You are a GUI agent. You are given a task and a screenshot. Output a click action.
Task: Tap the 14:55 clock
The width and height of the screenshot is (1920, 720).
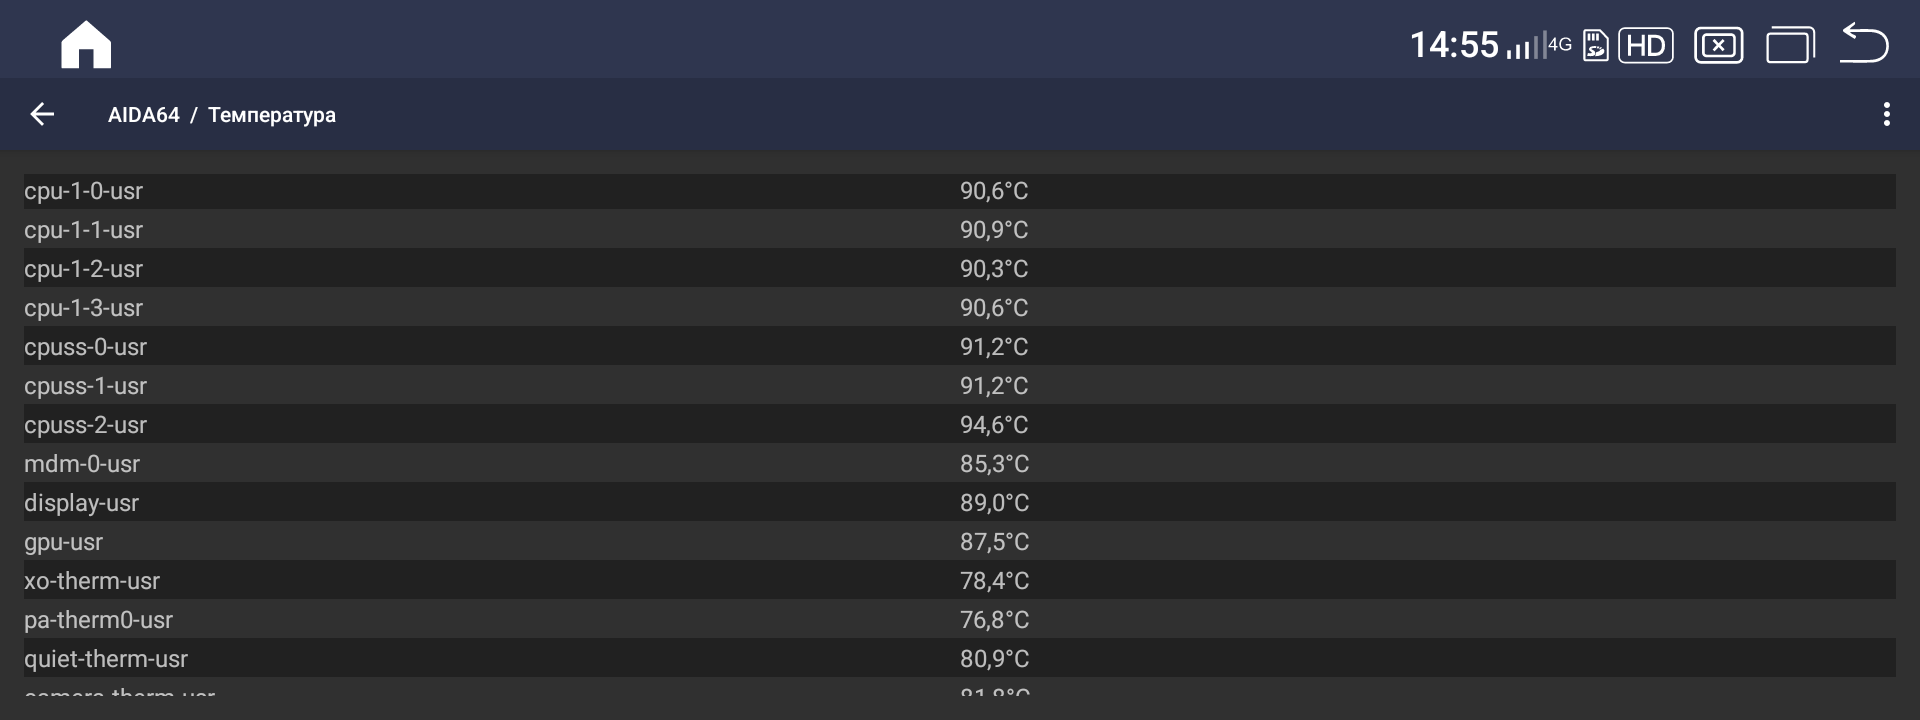(1454, 45)
